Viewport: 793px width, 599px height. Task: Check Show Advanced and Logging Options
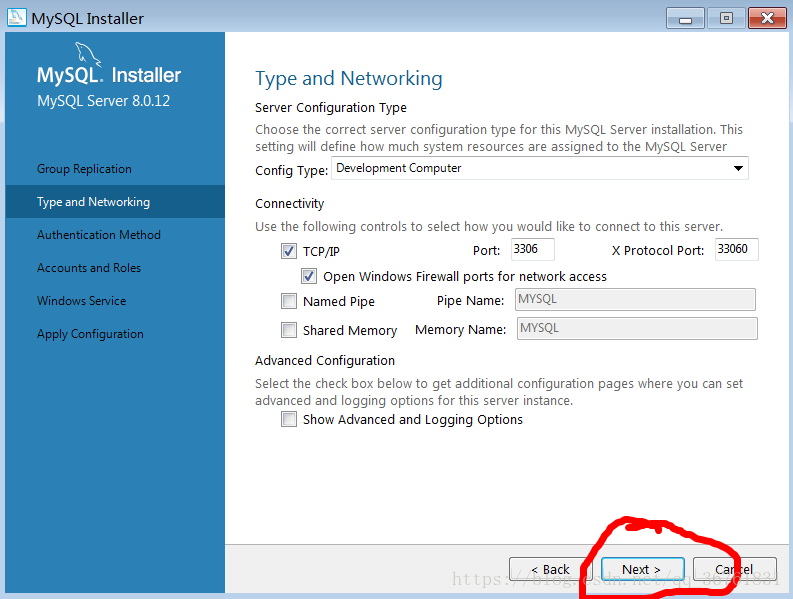click(289, 419)
